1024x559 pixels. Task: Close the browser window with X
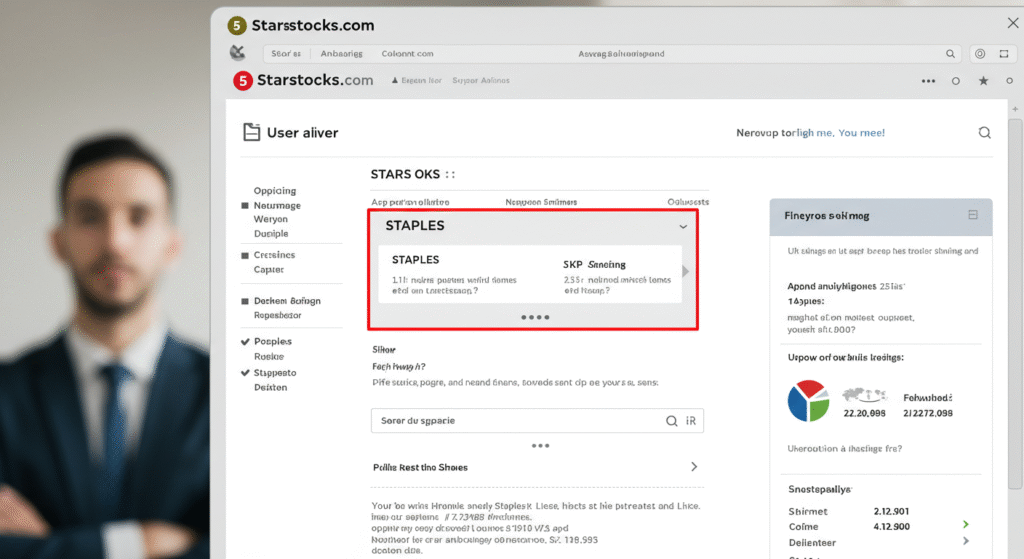(1013, 23)
